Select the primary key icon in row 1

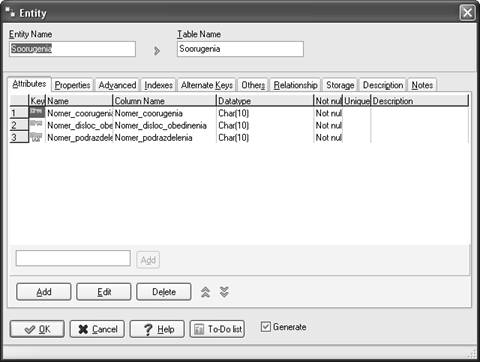37,113
